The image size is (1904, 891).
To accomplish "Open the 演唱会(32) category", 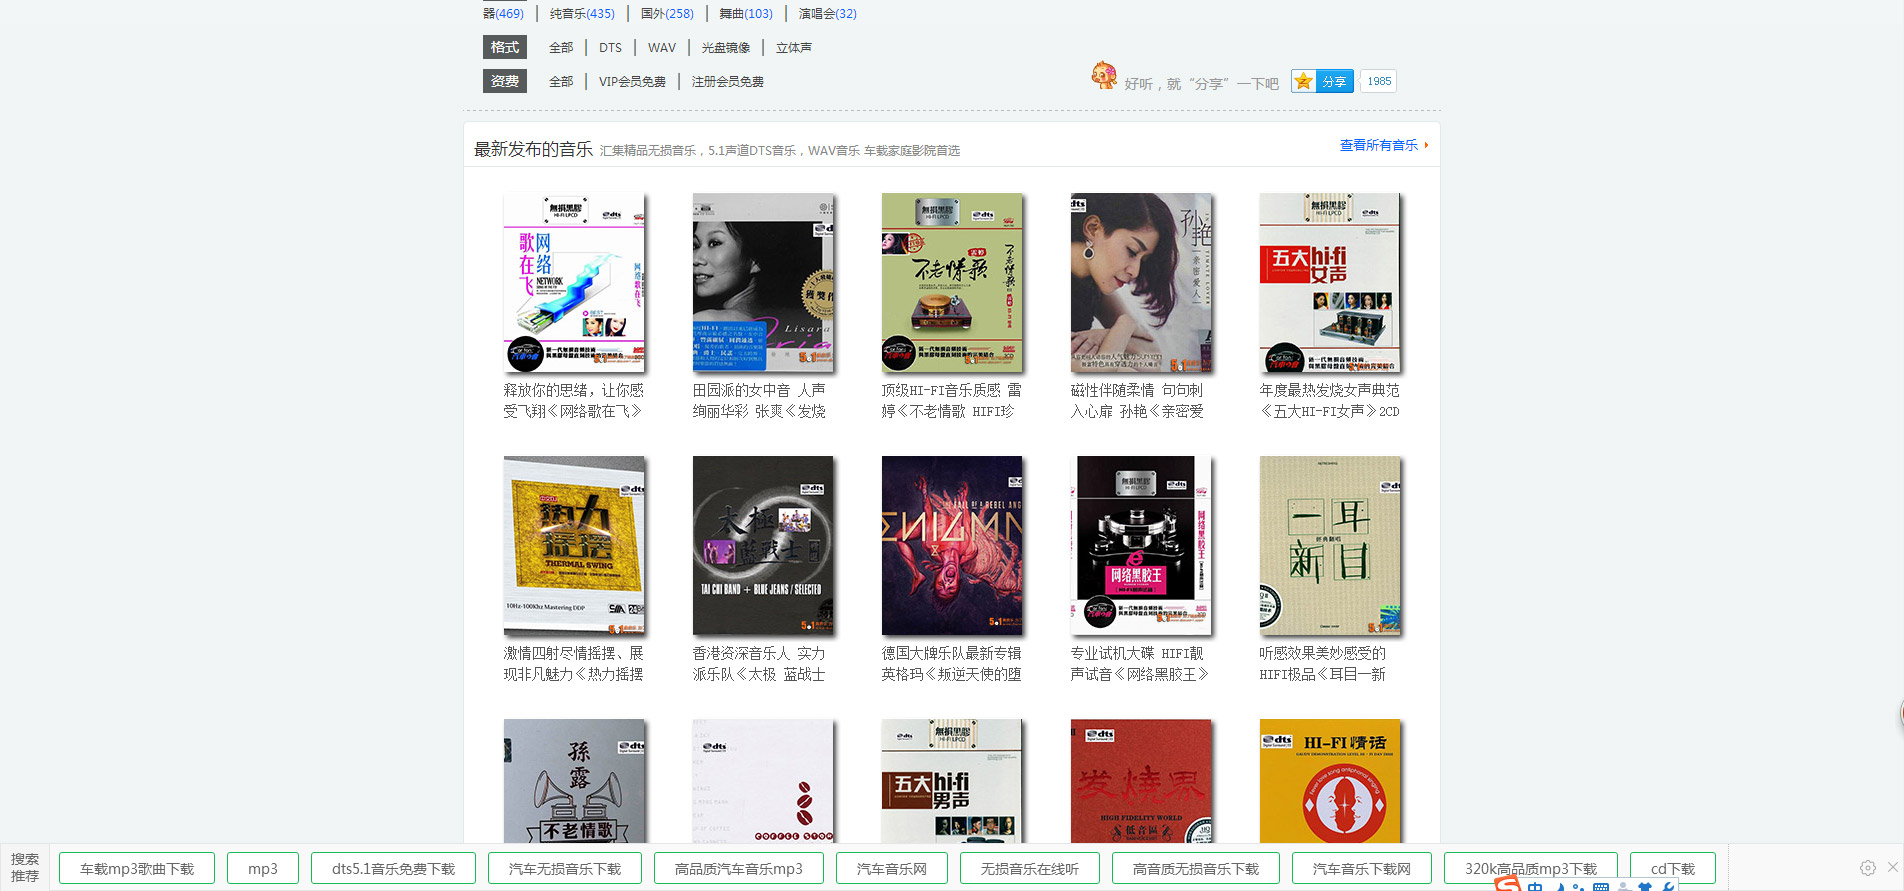I will 828,13.
